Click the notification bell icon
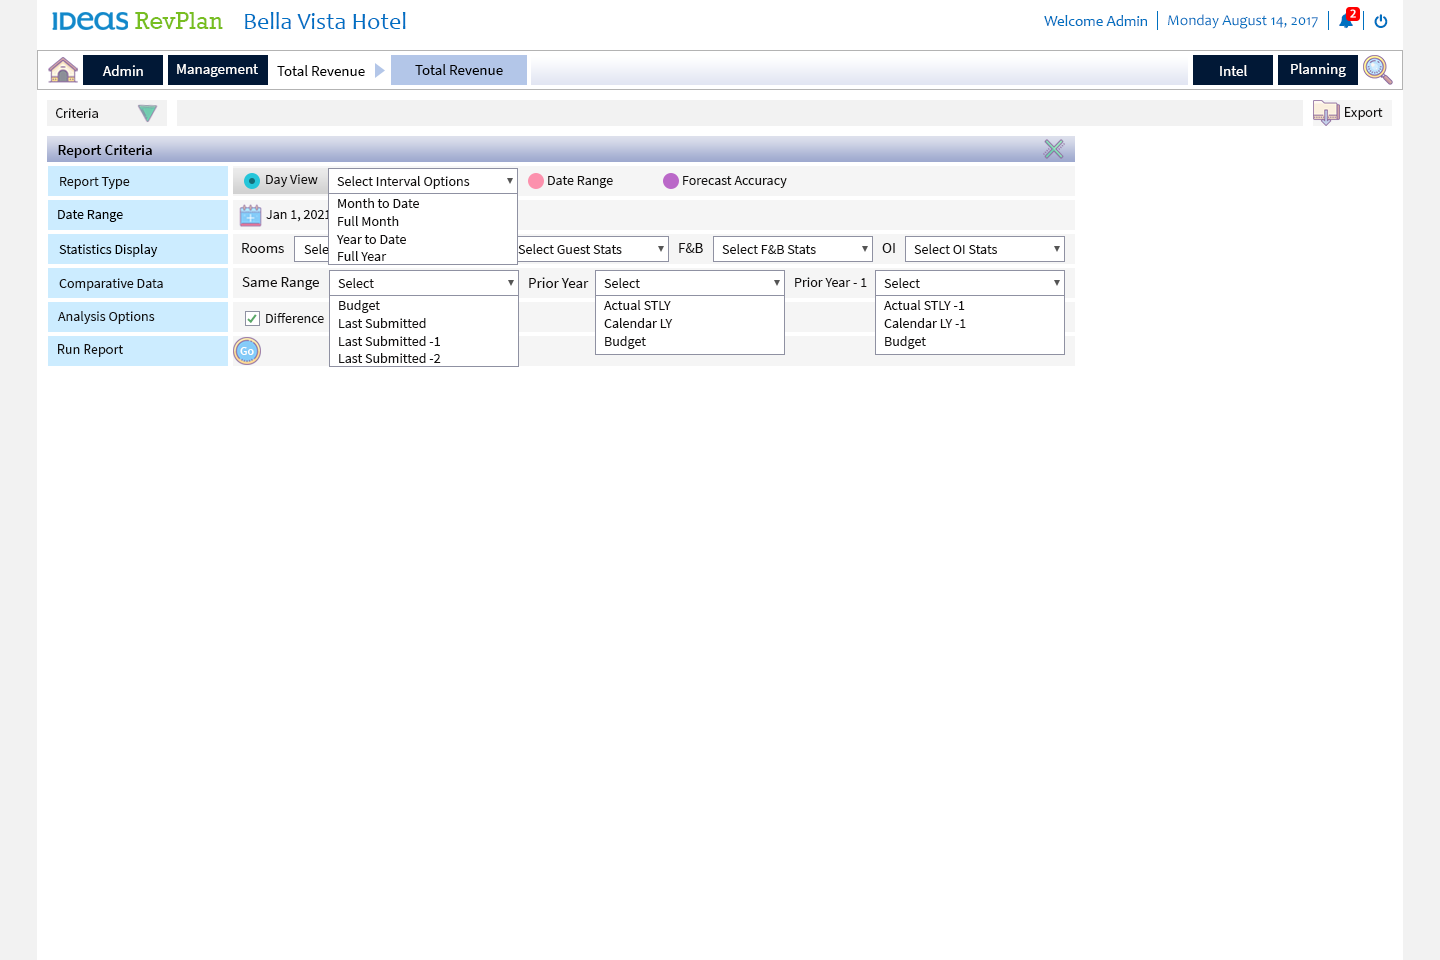 pyautogui.click(x=1346, y=21)
